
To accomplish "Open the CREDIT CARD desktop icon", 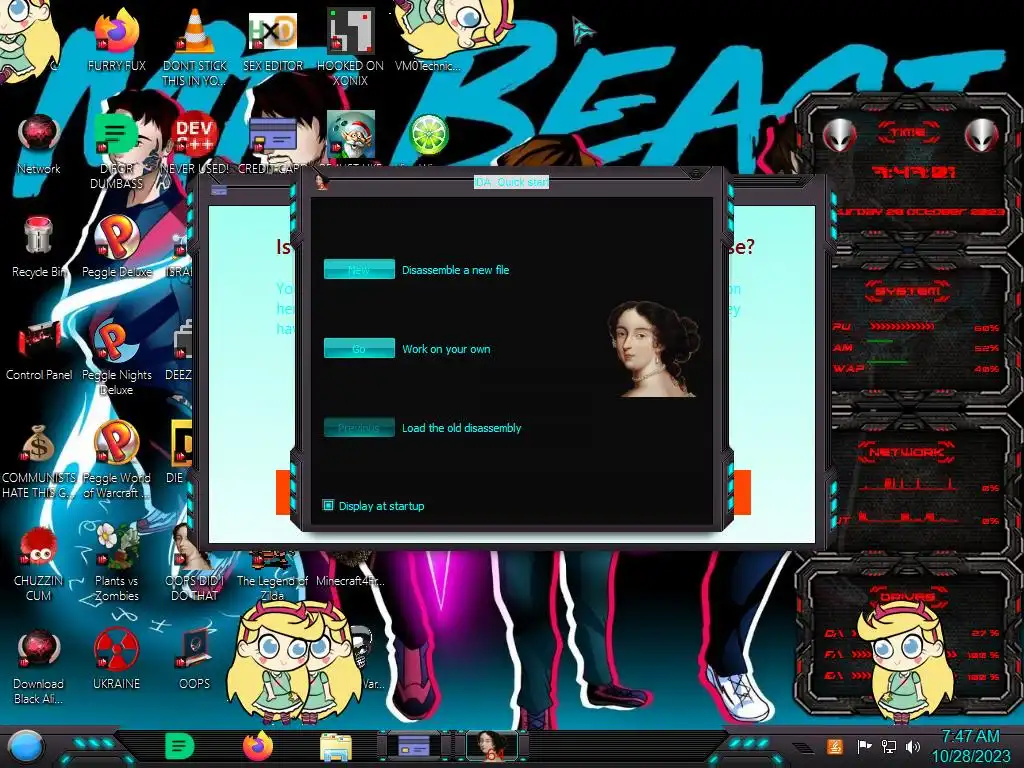I will [273, 137].
